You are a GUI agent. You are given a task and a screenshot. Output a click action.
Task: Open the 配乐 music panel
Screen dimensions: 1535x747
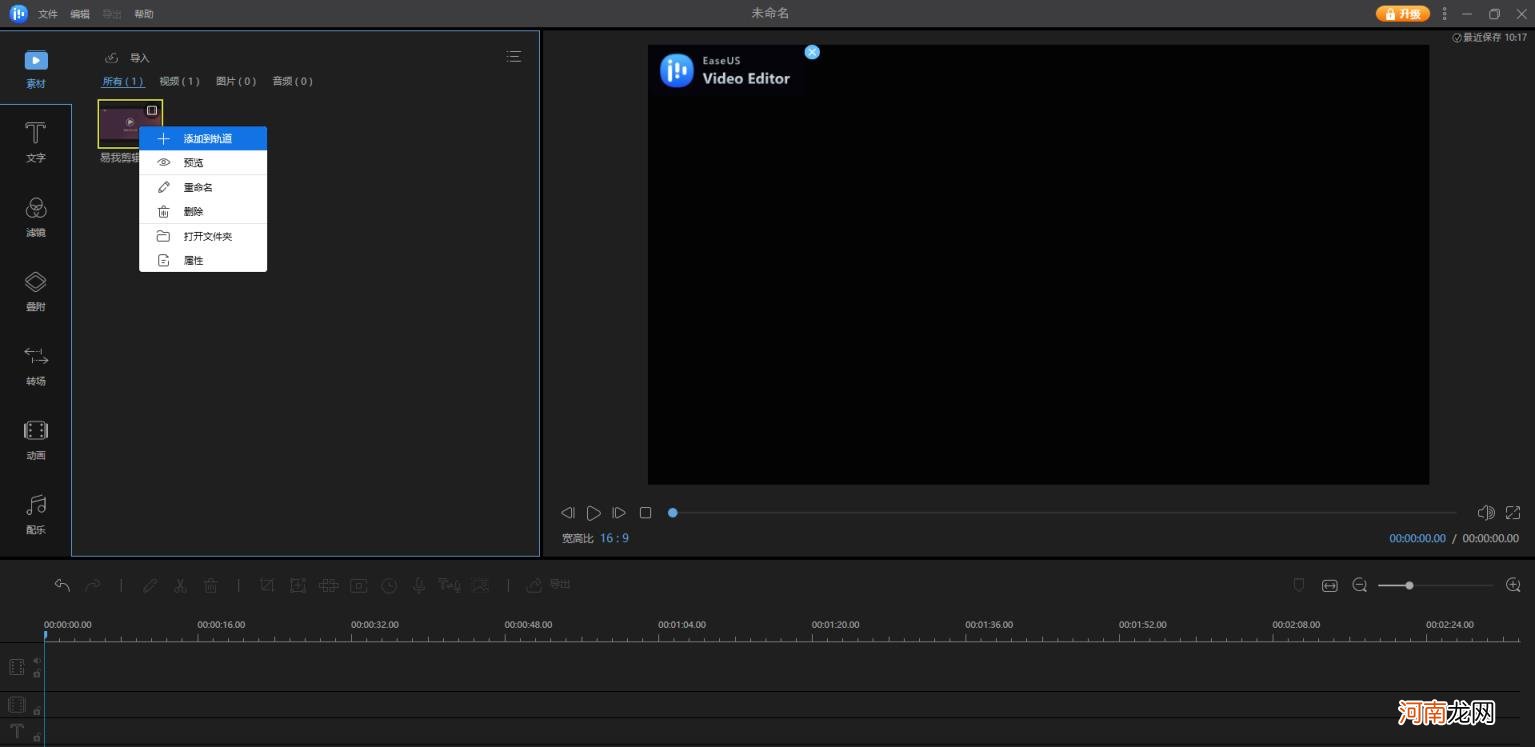click(x=36, y=515)
